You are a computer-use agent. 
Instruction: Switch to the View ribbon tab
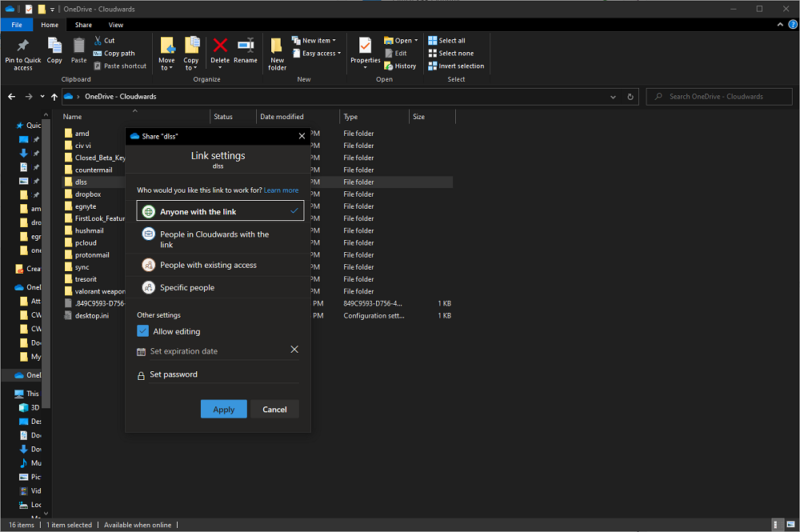[116, 24]
